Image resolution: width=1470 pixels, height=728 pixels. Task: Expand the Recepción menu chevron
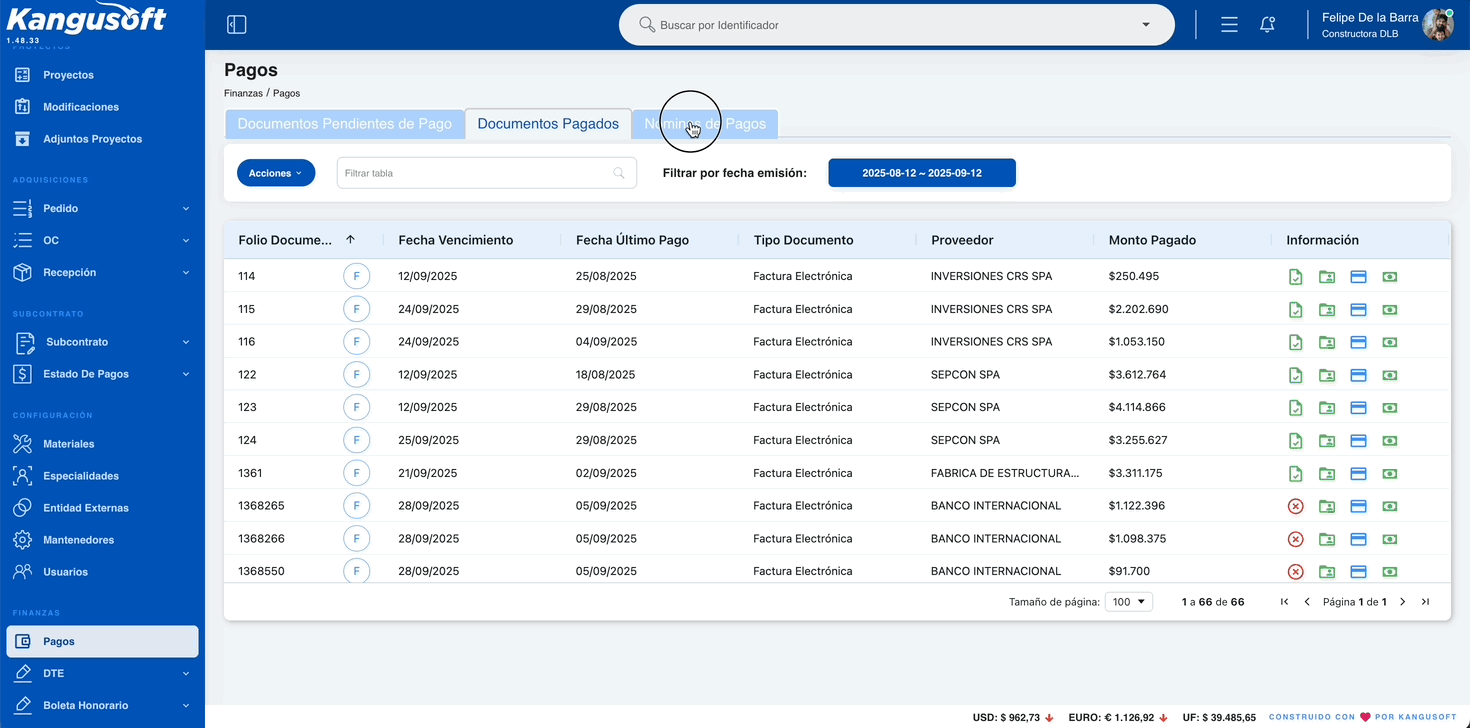coord(186,273)
